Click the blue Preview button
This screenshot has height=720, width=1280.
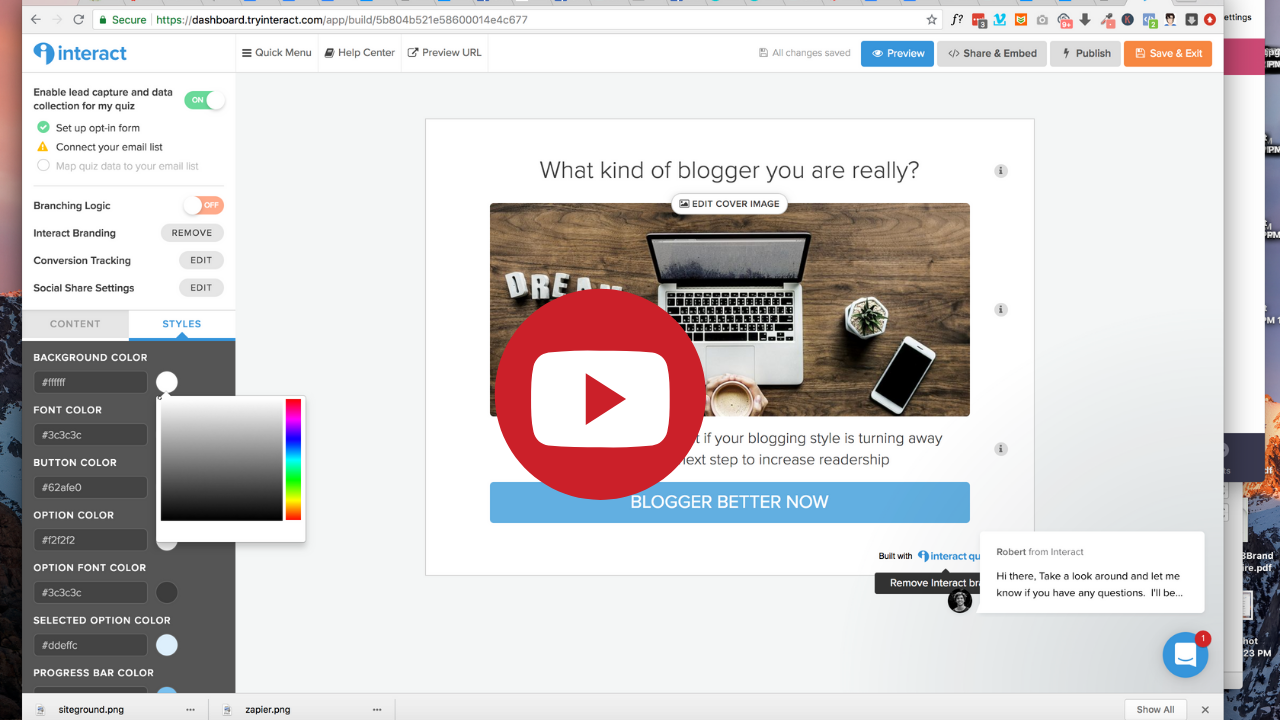(x=897, y=53)
